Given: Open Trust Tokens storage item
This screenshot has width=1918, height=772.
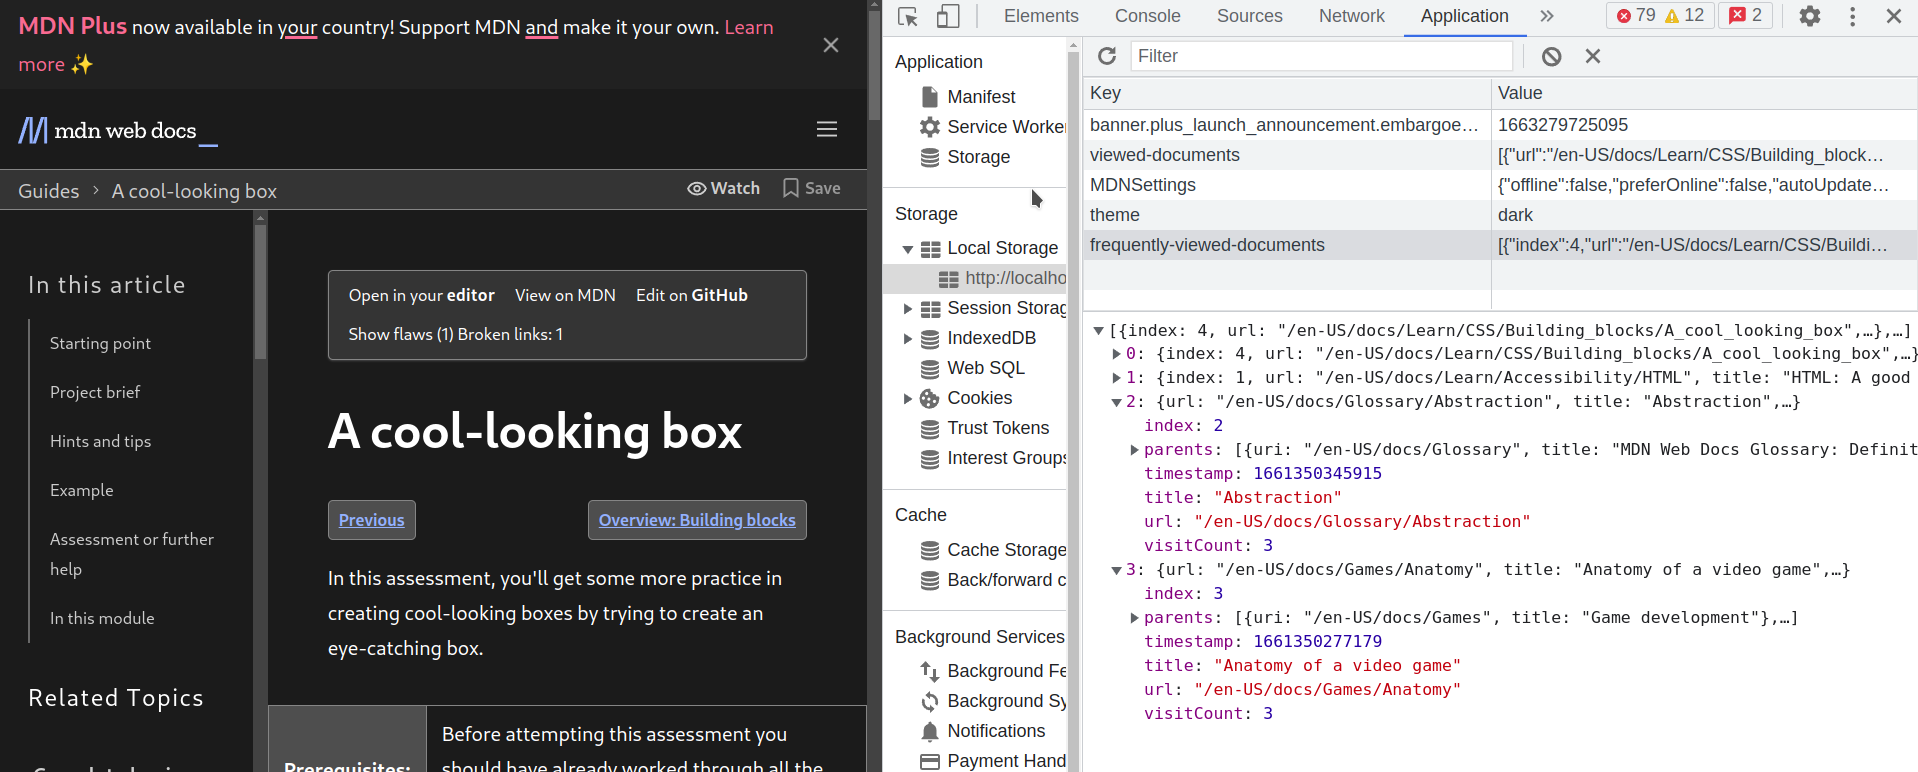Looking at the screenshot, I should (x=998, y=428).
